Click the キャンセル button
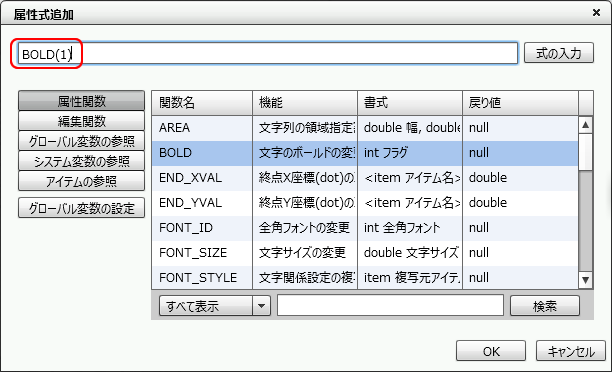The height and width of the screenshot is (372, 612). (x=571, y=351)
